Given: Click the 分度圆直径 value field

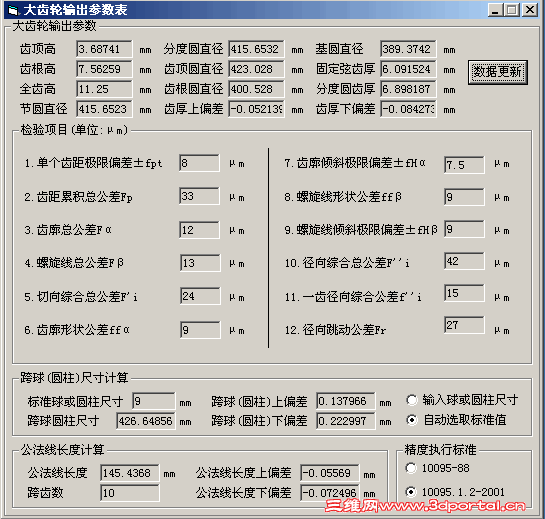Looking at the screenshot, I should [257, 49].
